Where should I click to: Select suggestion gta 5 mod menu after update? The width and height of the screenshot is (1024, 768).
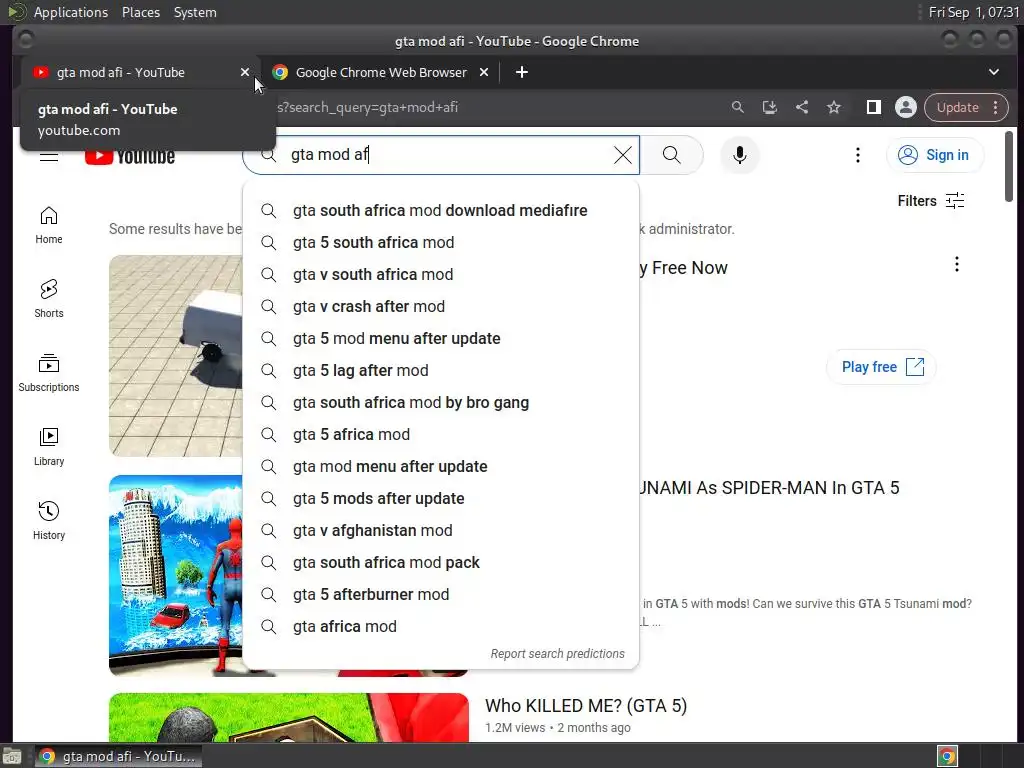pyautogui.click(x=441, y=338)
